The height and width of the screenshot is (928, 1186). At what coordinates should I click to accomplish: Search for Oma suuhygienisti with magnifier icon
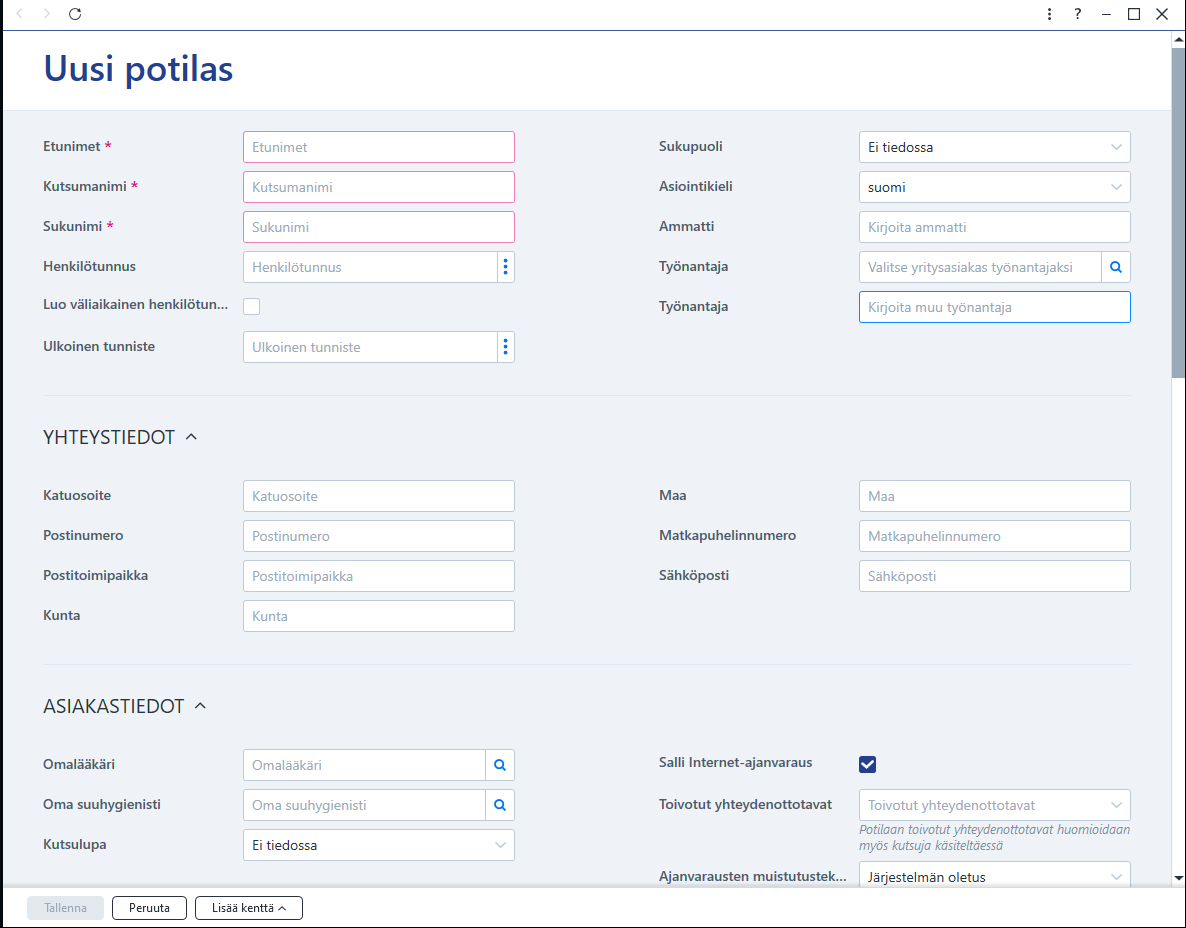pyautogui.click(x=500, y=805)
